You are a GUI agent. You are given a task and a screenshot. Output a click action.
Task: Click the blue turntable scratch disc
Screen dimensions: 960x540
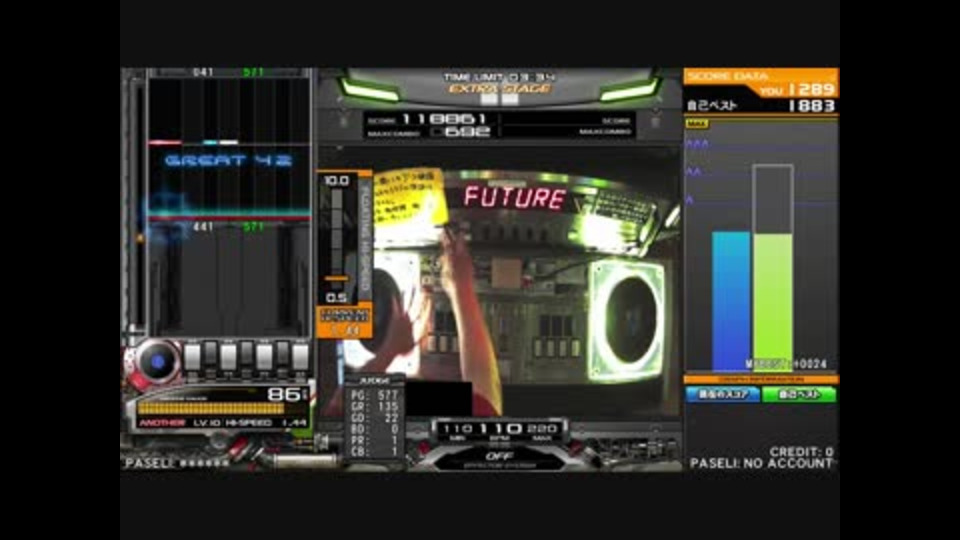pos(157,361)
